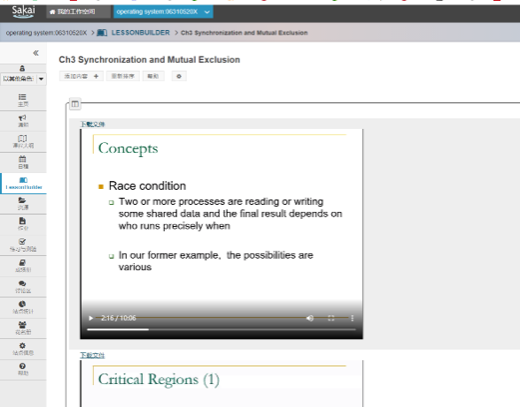The height and width of the screenshot is (407, 520).
Task: Play the Concepts lecture video
Action: pyautogui.click(x=91, y=318)
